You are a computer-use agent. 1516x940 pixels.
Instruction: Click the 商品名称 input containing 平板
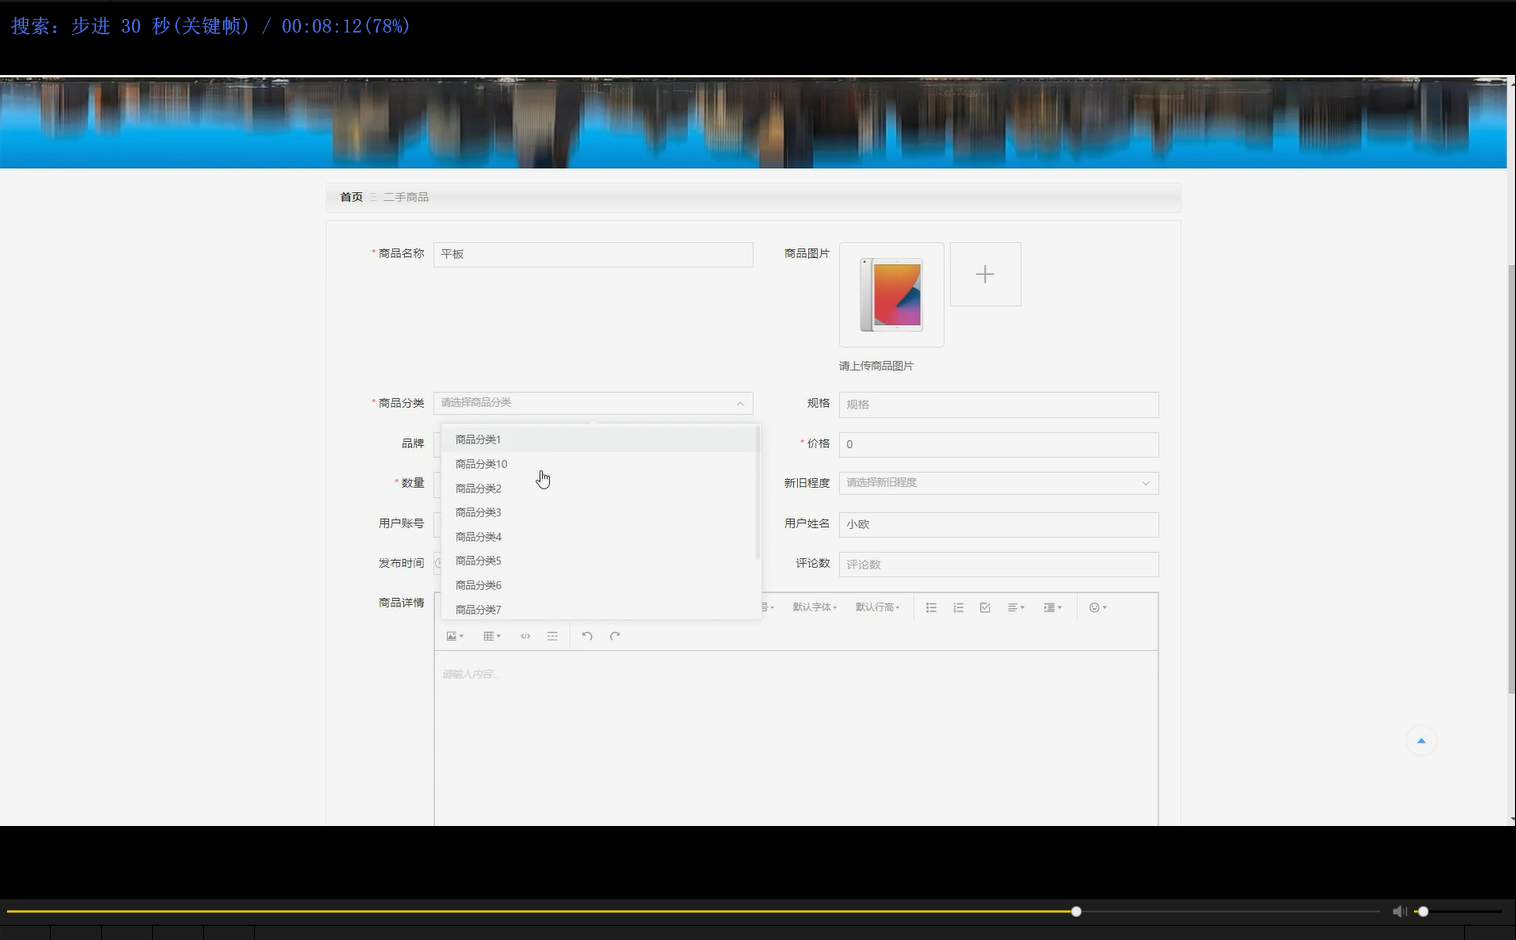[x=593, y=254]
